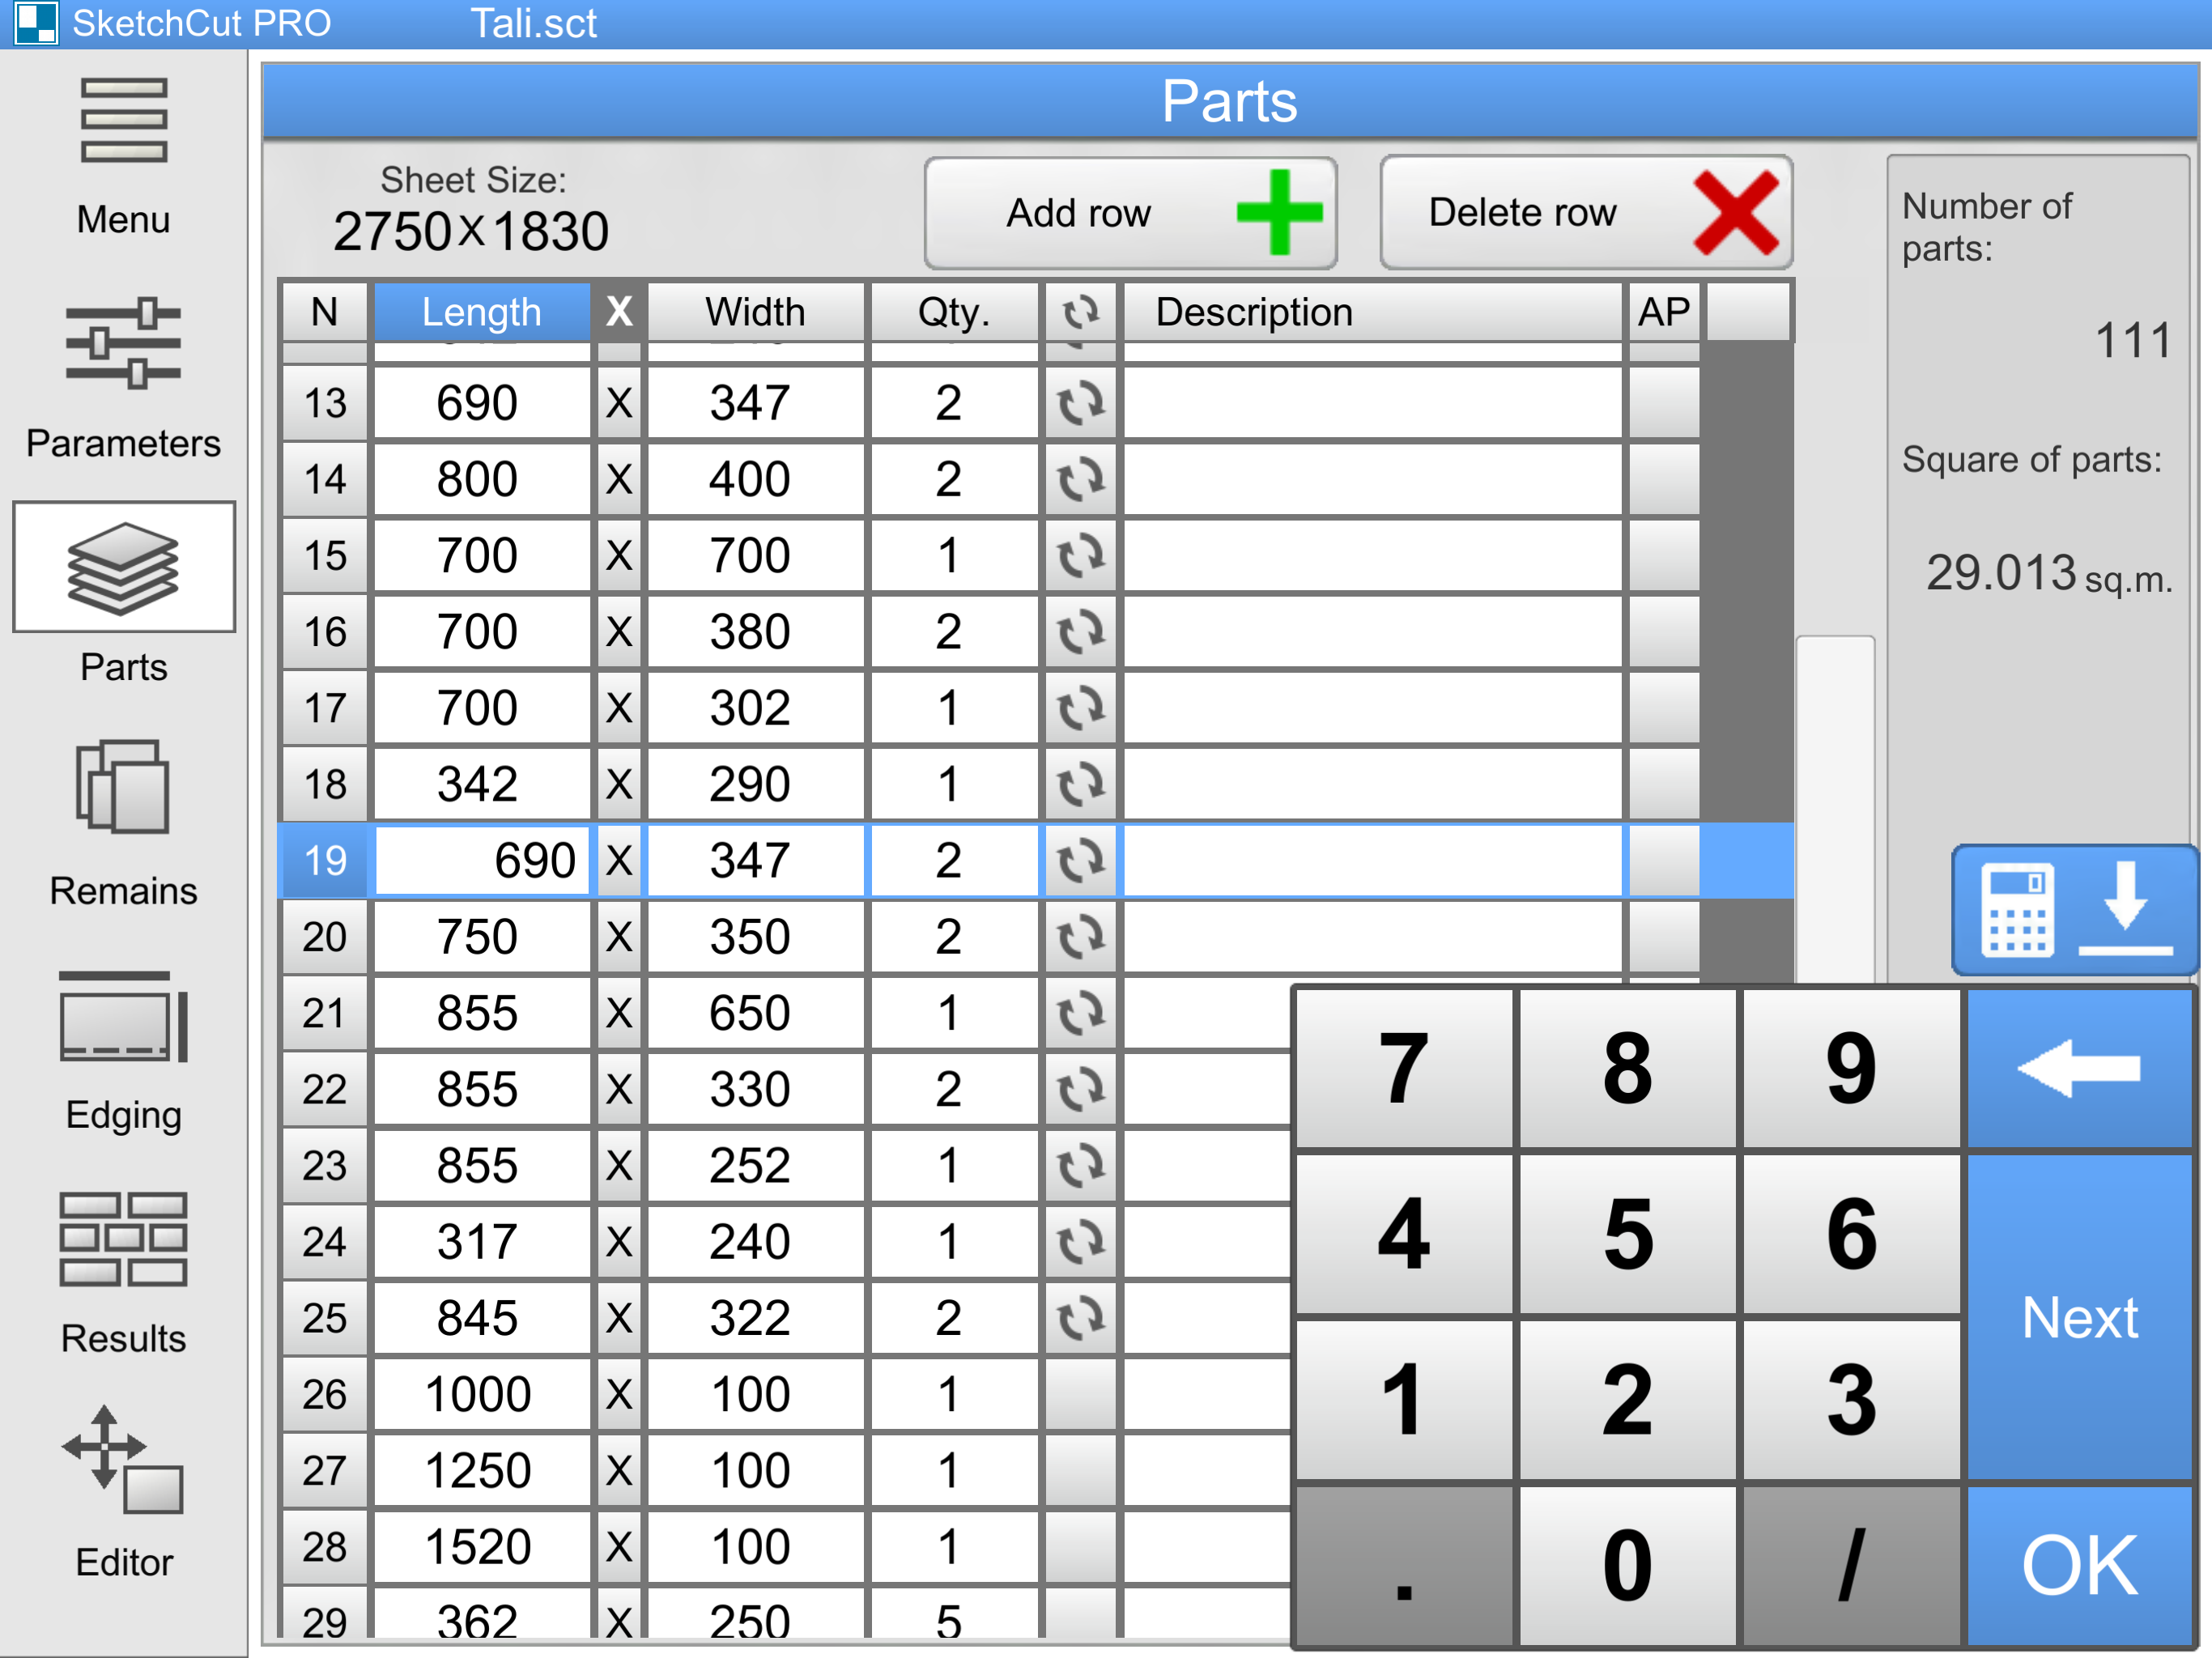This screenshot has height=1658, width=2212.
Task: Confirm entry with OK button
Action: pyautogui.click(x=2080, y=1565)
